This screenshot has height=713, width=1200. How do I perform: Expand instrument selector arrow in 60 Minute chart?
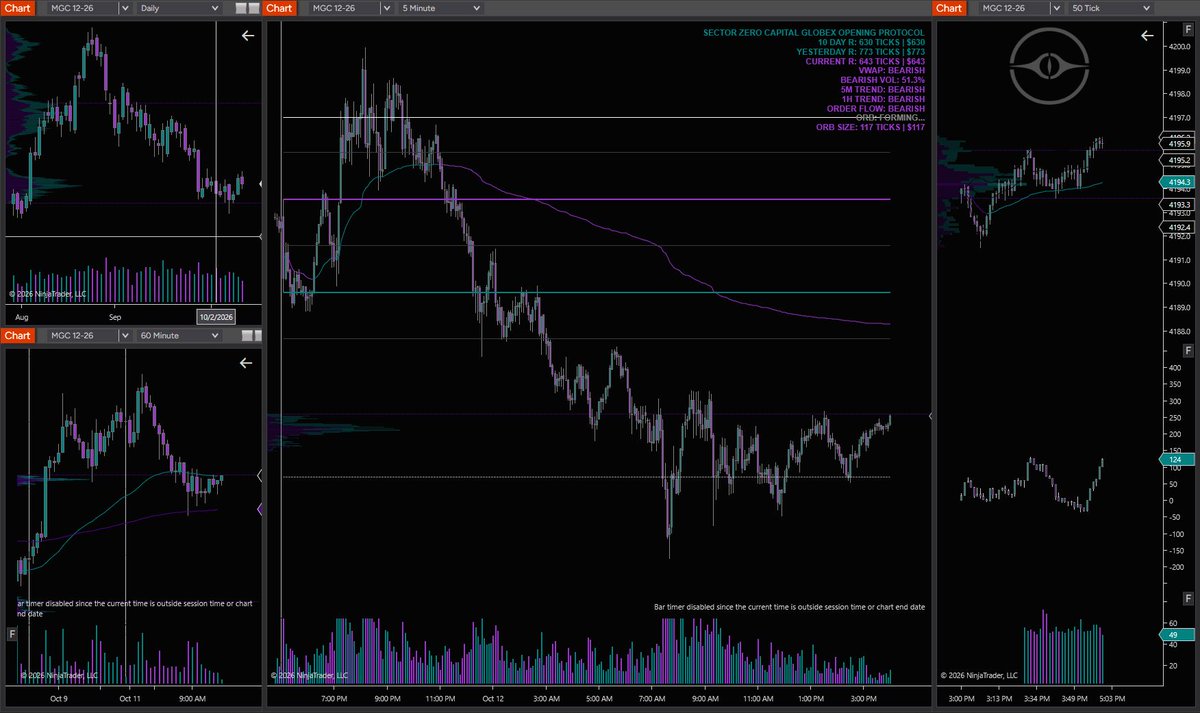click(125, 335)
